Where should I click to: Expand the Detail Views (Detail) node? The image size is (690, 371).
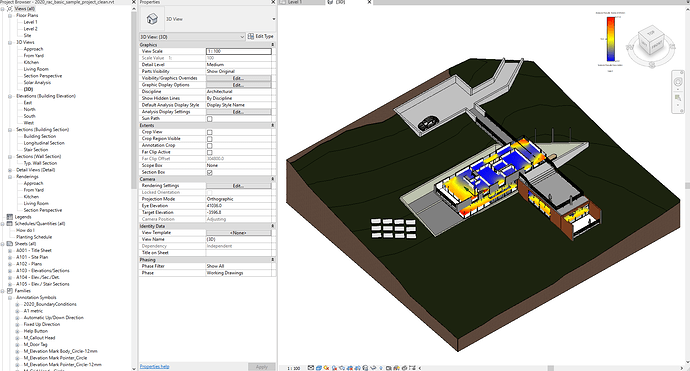coord(10,170)
